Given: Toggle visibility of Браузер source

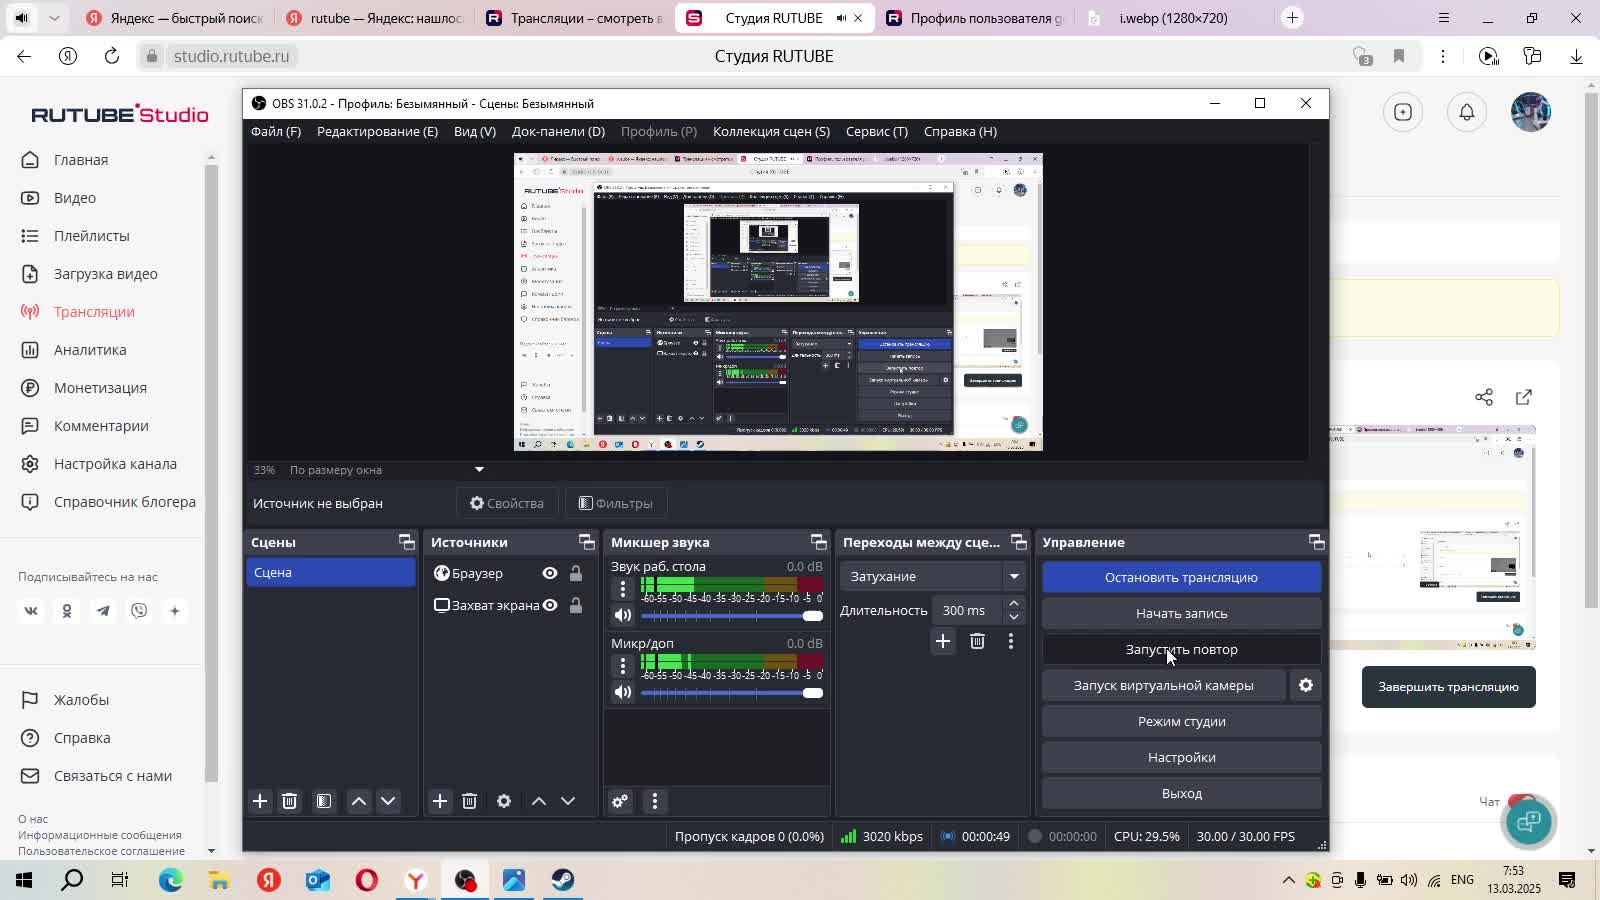Looking at the screenshot, I should (550, 573).
